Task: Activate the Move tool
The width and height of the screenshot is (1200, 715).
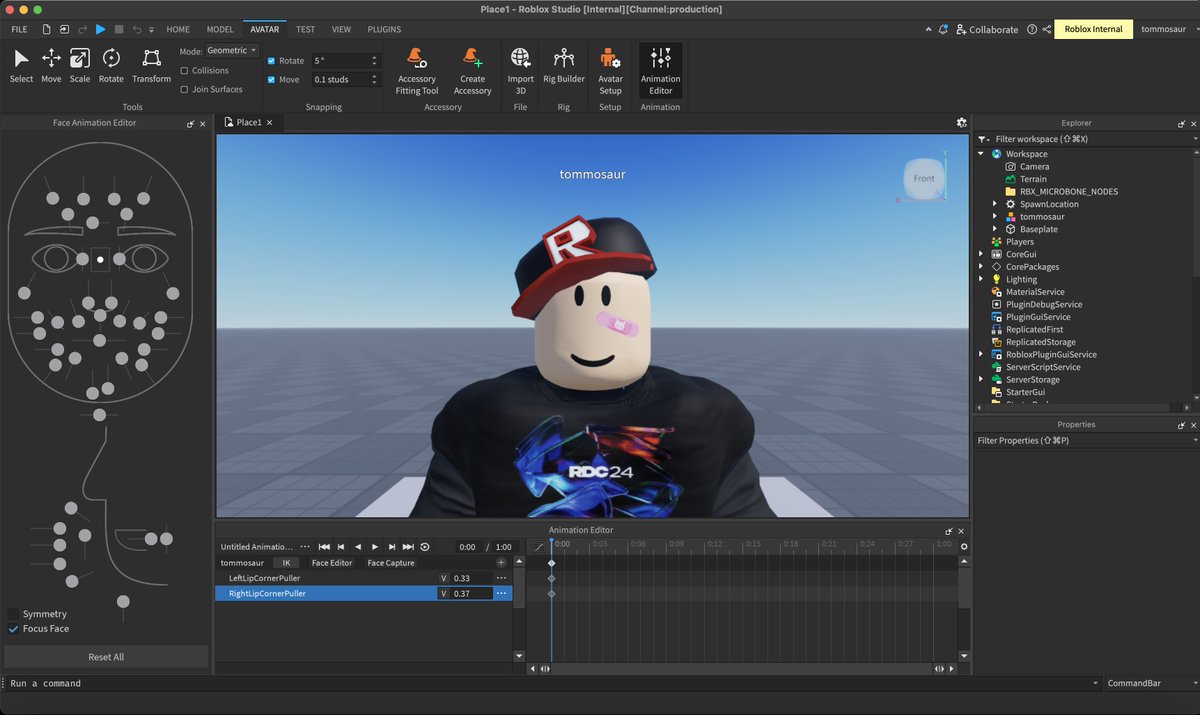Action: (x=51, y=66)
